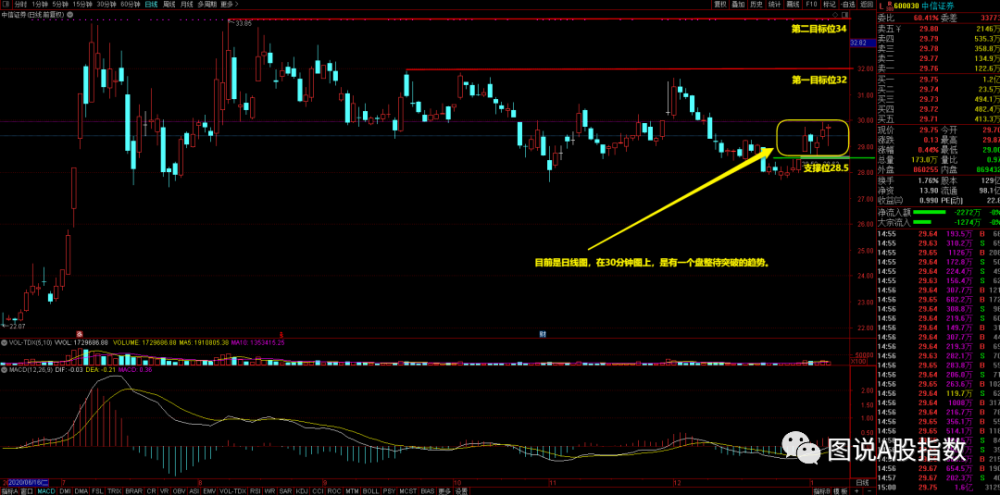Select the 1分钟 period

tap(40, 4)
